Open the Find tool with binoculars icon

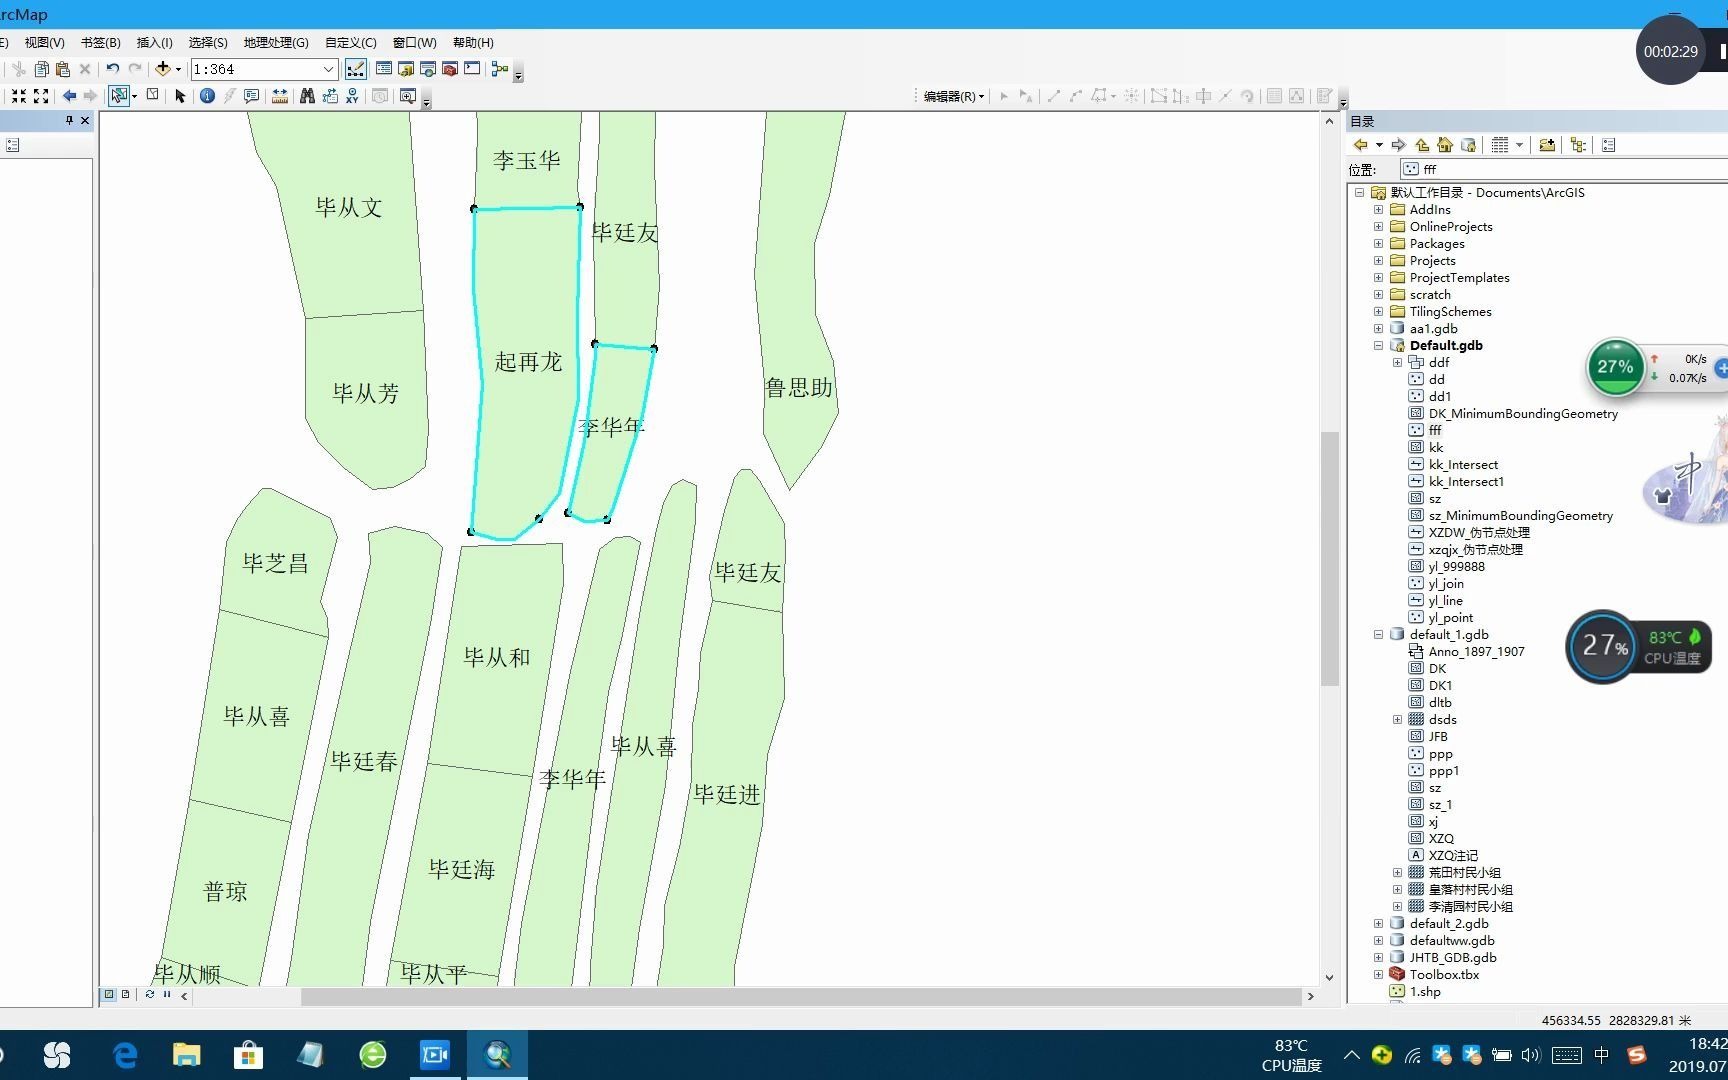(x=308, y=97)
